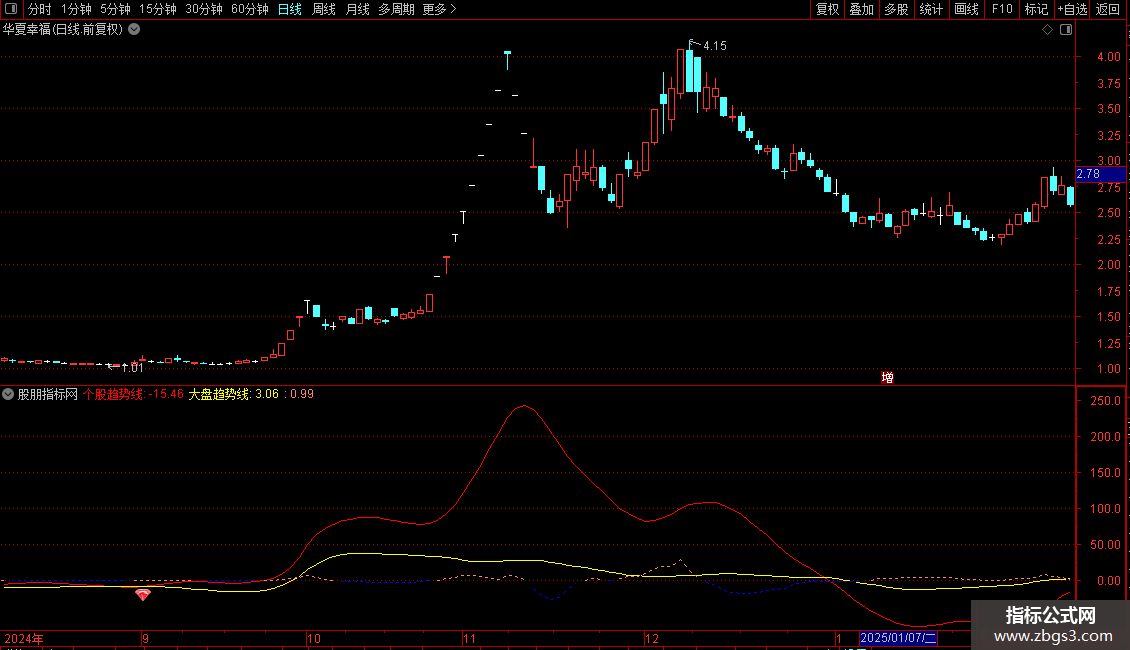Open the dropdown before 股朋指标网 indicator
Image resolution: width=1130 pixels, height=650 pixels.
(x=8, y=394)
